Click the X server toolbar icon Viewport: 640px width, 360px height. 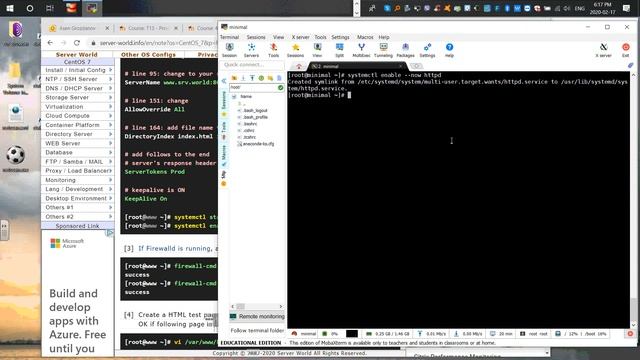(603, 50)
